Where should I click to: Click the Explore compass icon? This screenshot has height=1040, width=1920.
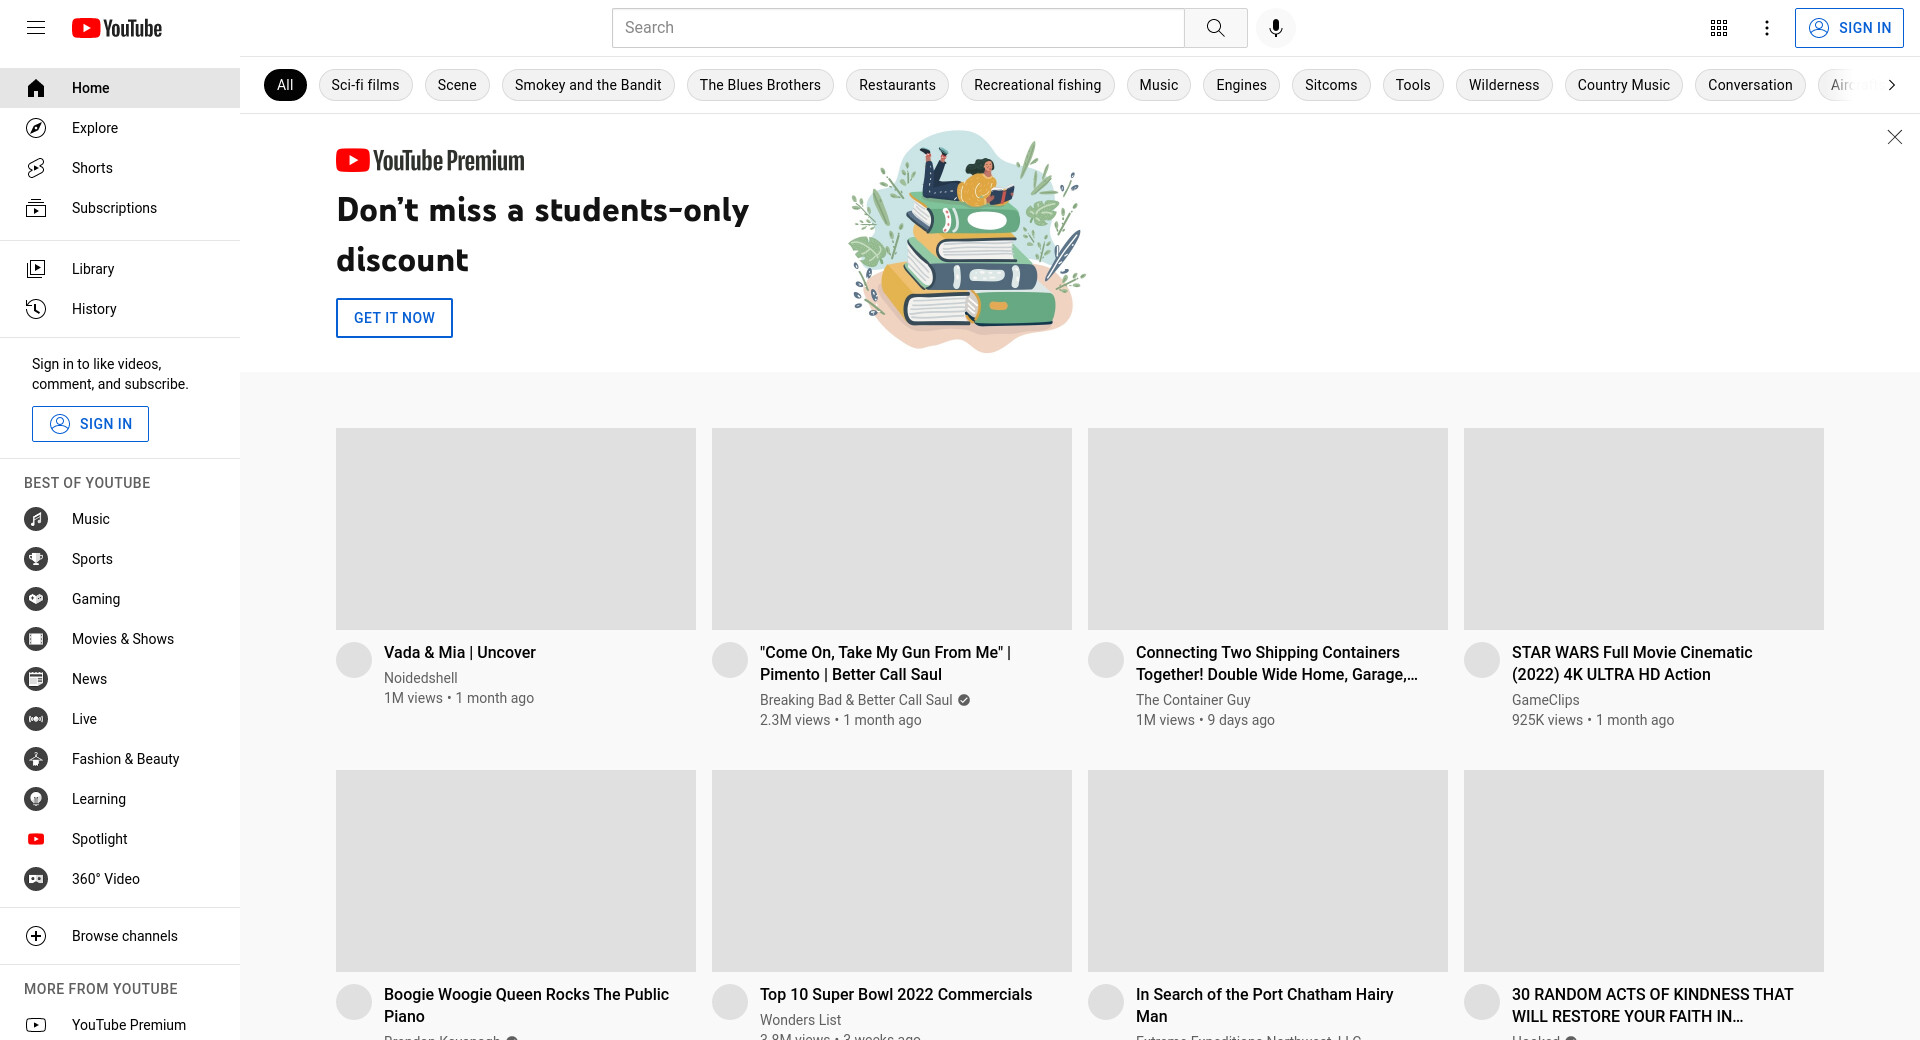36,128
